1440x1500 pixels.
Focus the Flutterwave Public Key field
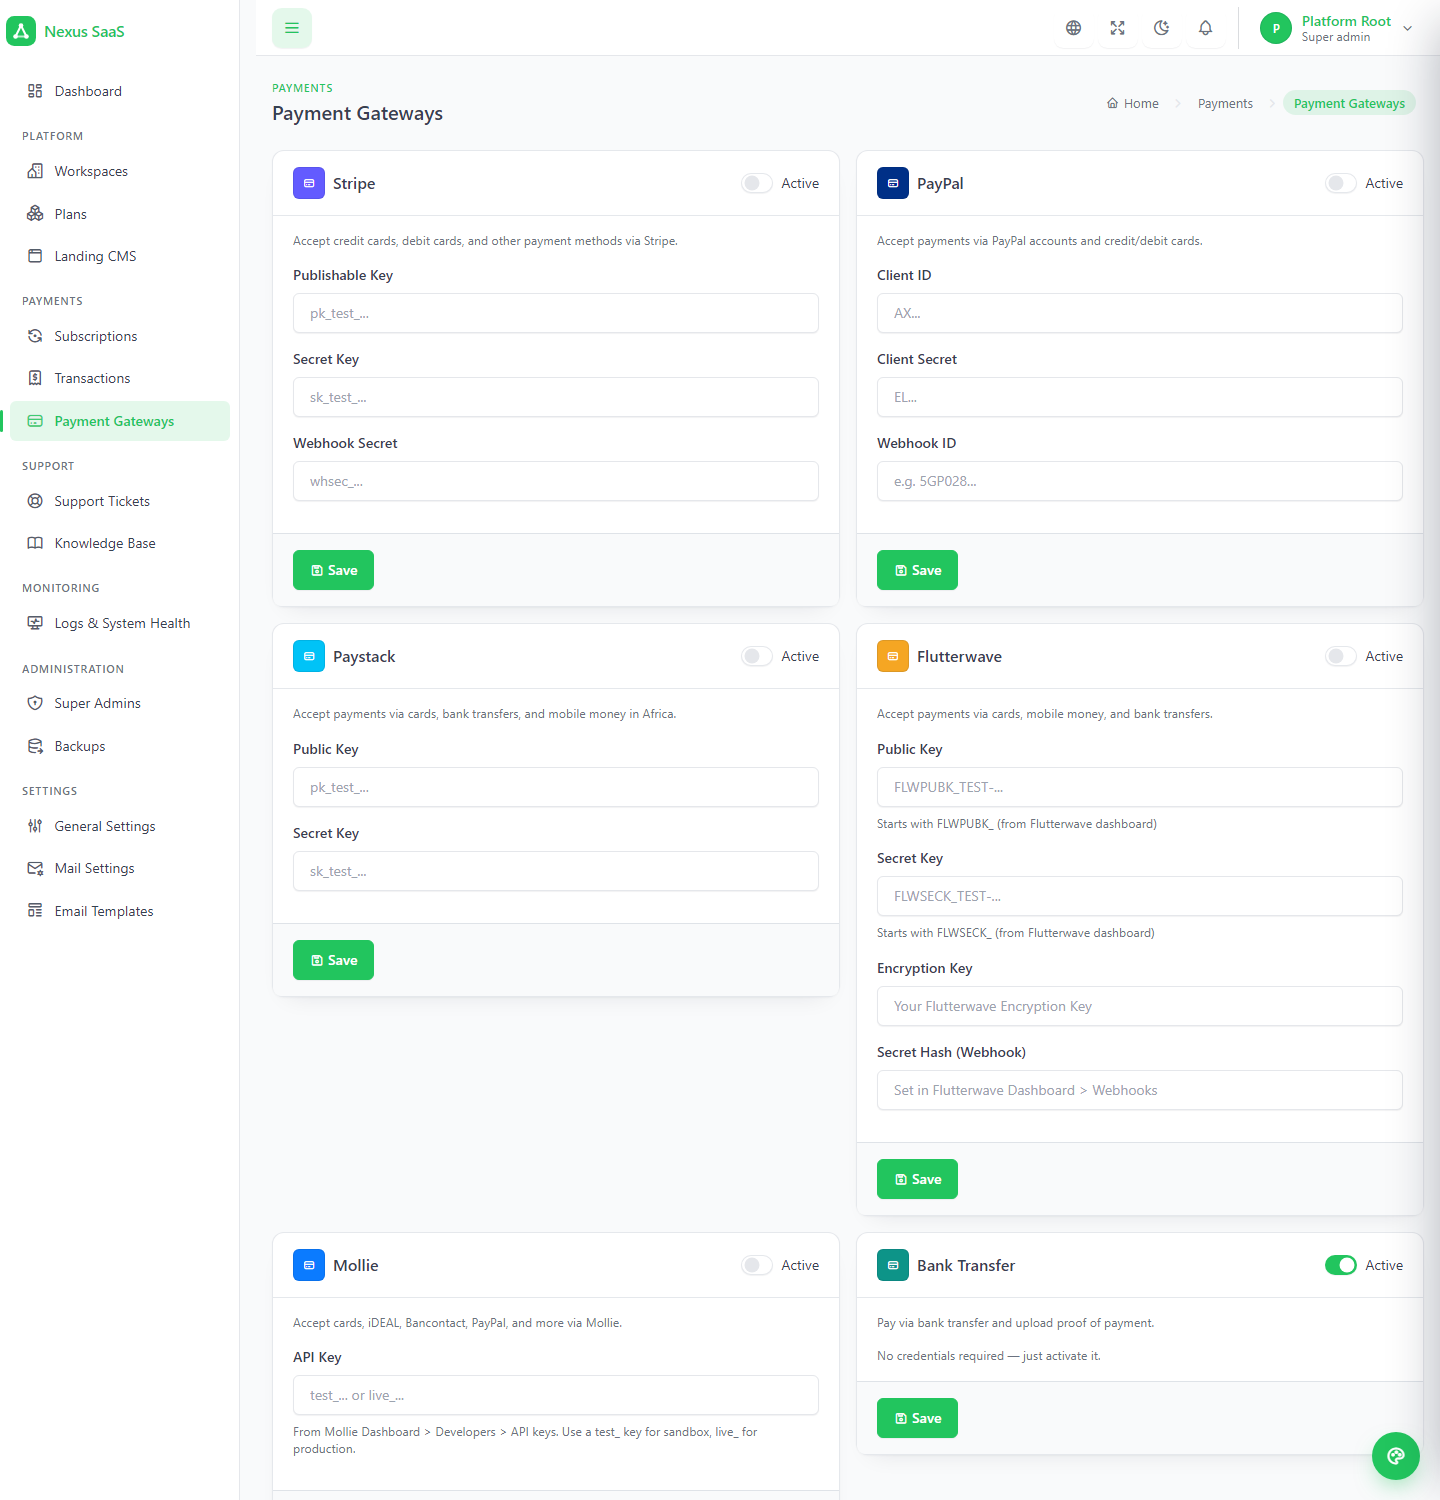click(1140, 787)
